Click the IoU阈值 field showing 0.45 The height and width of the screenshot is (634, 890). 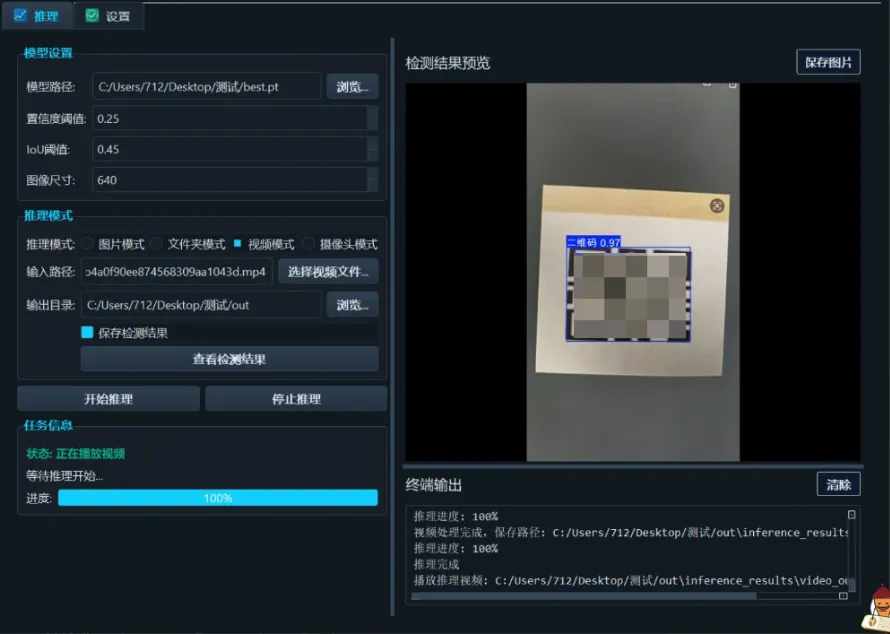tap(229, 149)
